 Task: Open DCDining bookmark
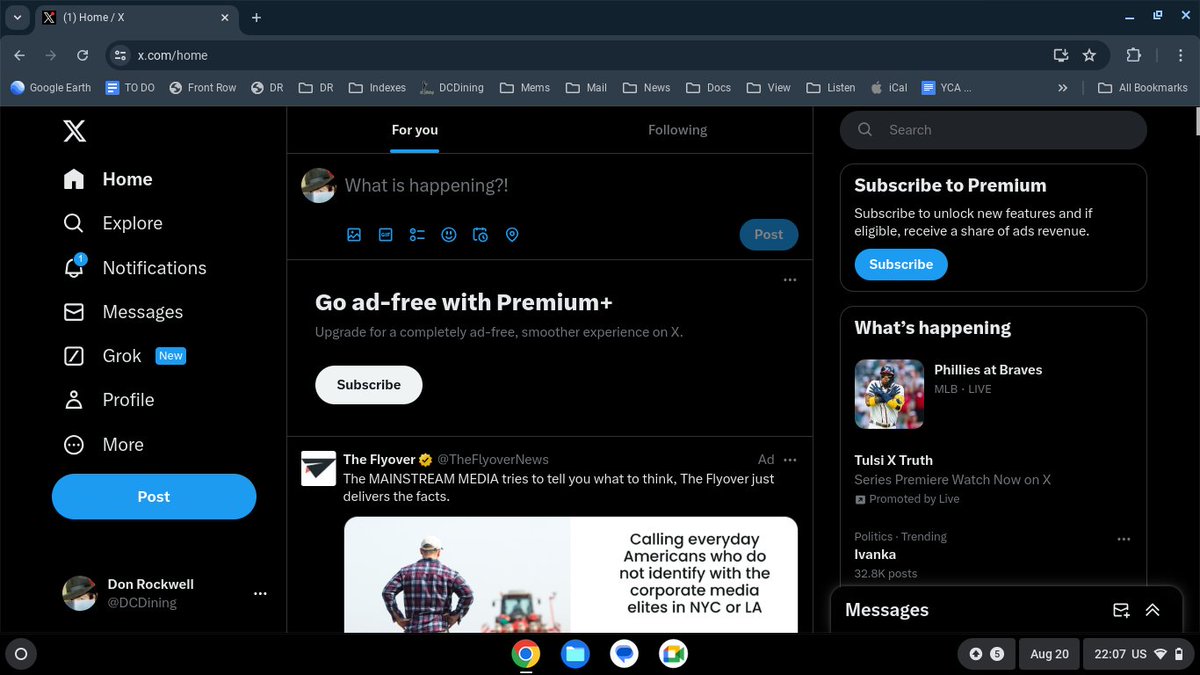point(451,87)
